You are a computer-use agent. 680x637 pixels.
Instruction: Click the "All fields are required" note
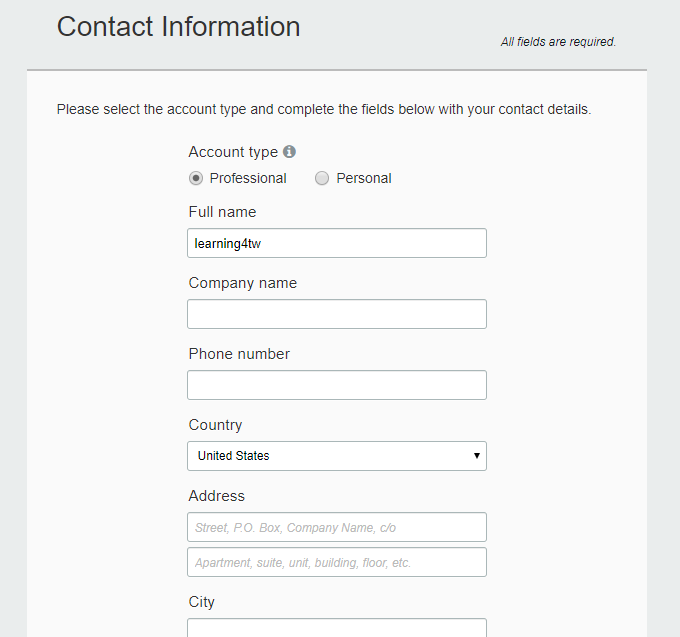pyautogui.click(x=558, y=42)
